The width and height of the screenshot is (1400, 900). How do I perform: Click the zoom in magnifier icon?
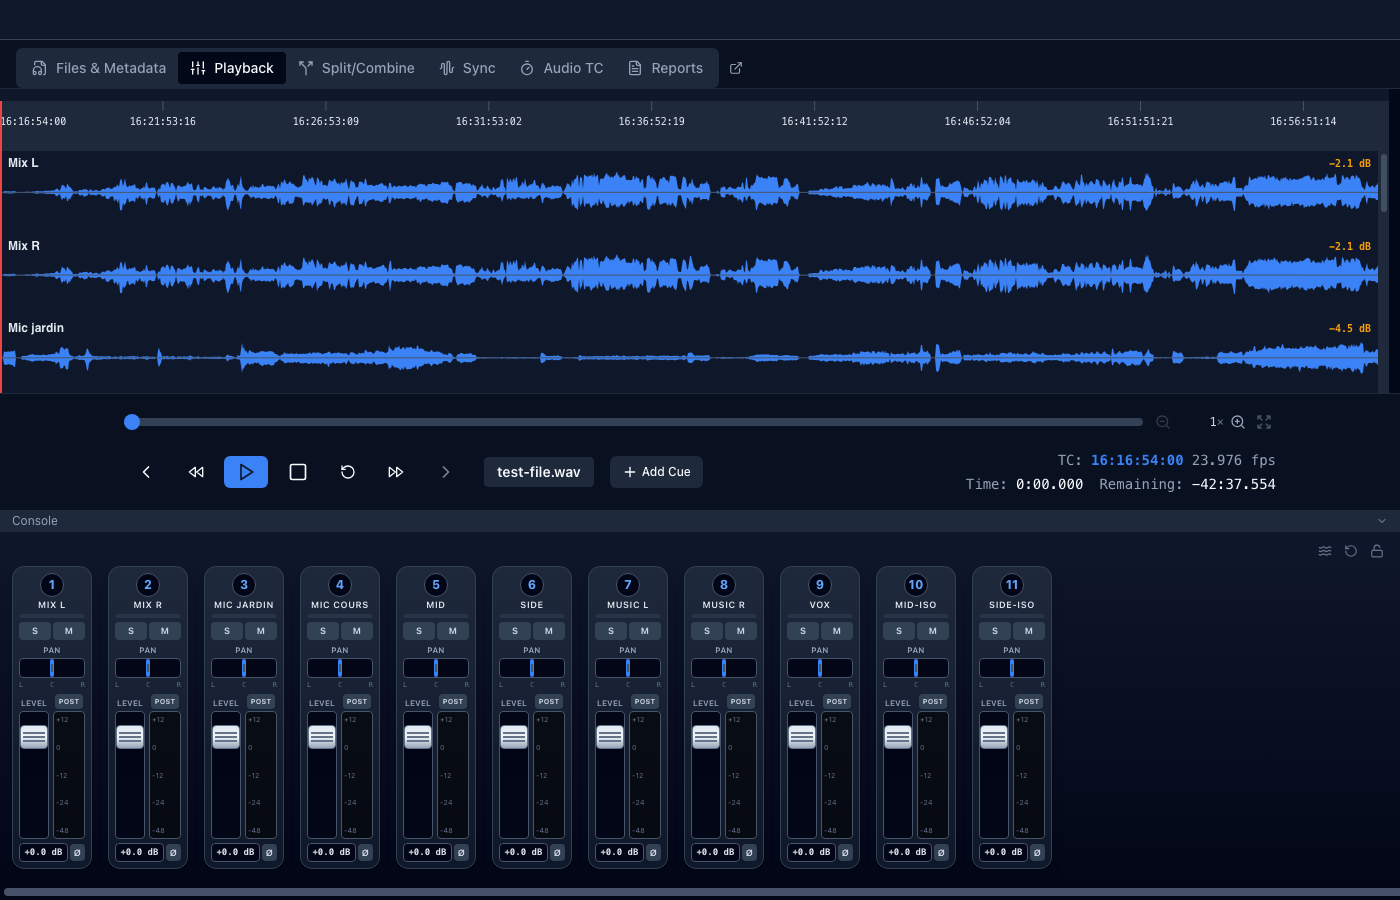(1238, 422)
